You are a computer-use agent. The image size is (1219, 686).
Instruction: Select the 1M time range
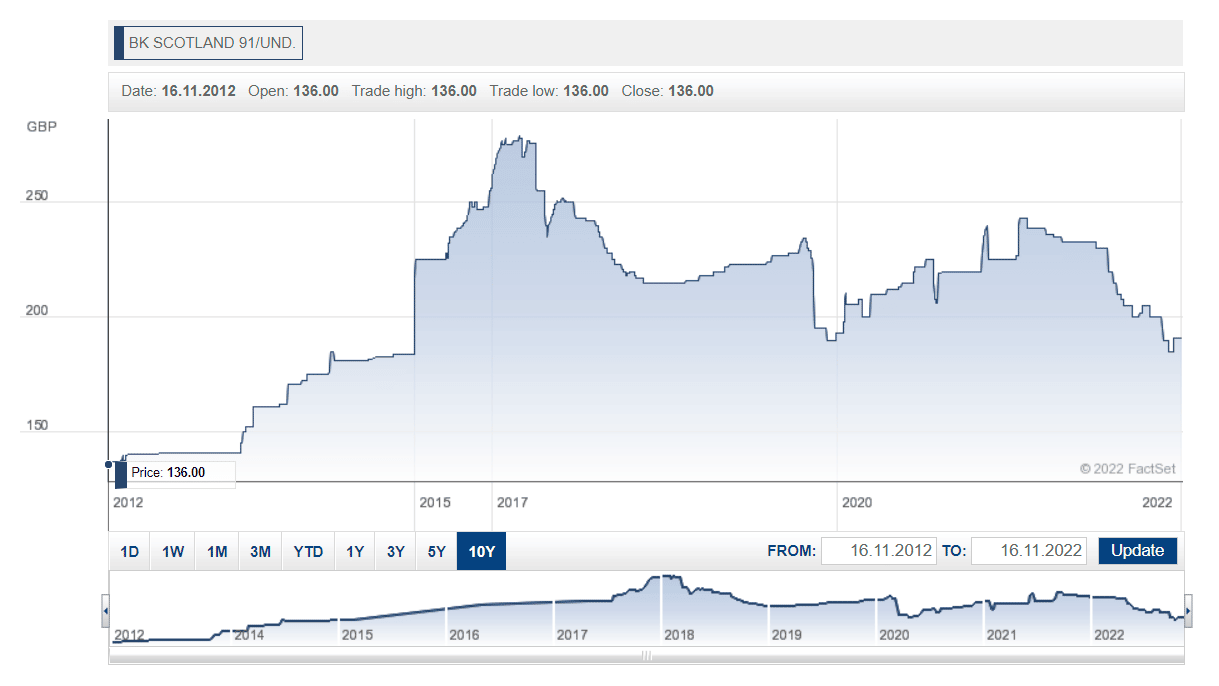click(216, 551)
